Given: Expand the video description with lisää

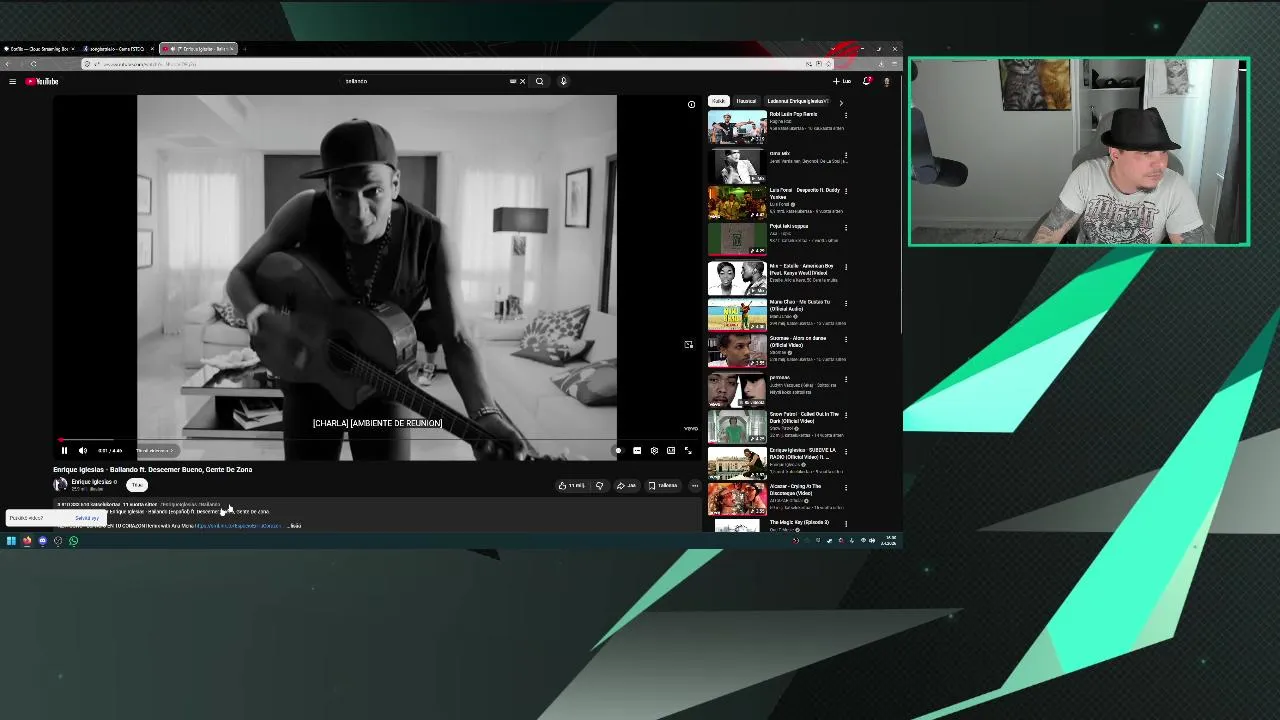Looking at the screenshot, I should (x=295, y=526).
